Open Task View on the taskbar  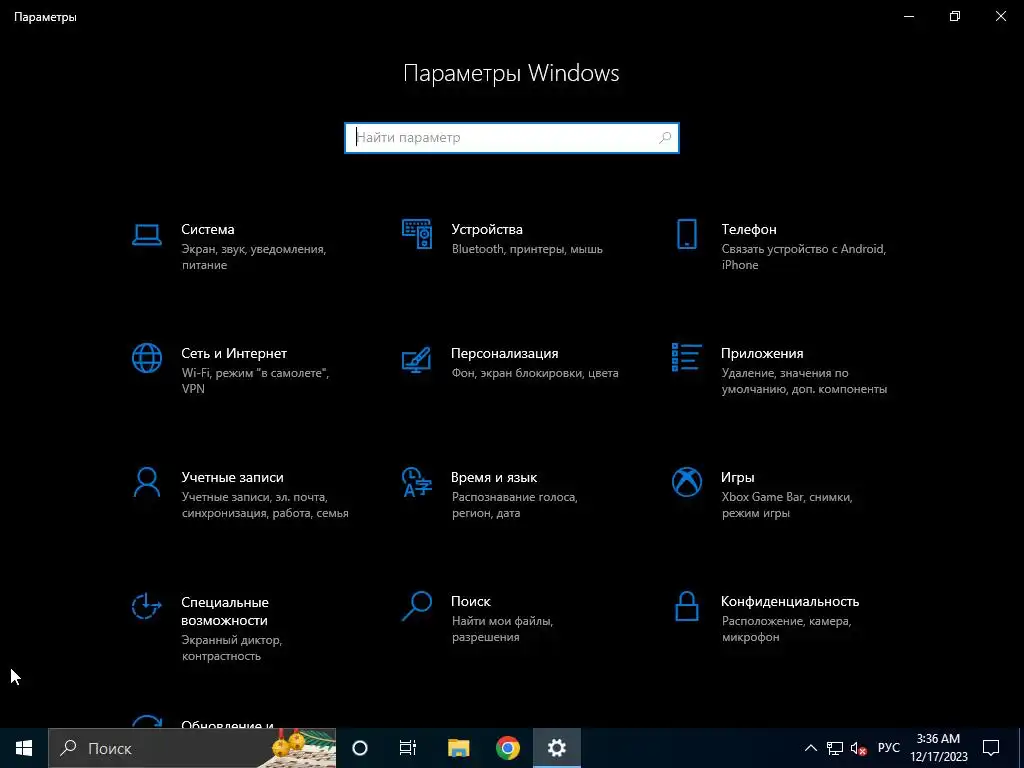click(408, 748)
